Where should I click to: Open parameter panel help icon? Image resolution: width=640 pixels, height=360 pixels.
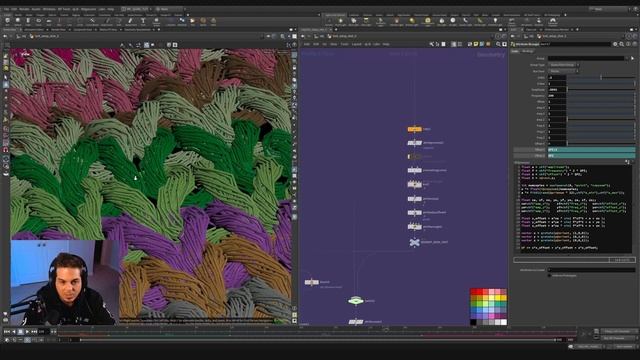634,44
